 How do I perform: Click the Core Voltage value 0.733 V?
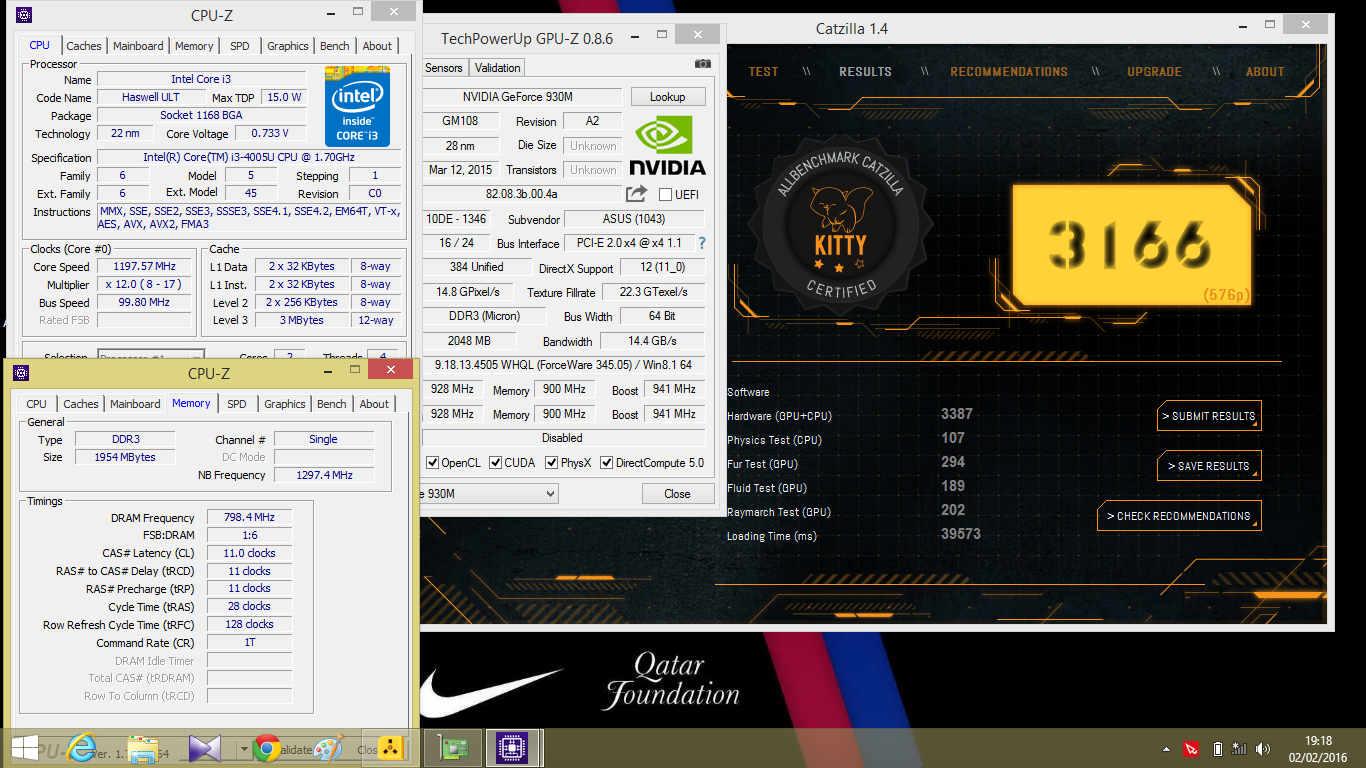pos(270,134)
